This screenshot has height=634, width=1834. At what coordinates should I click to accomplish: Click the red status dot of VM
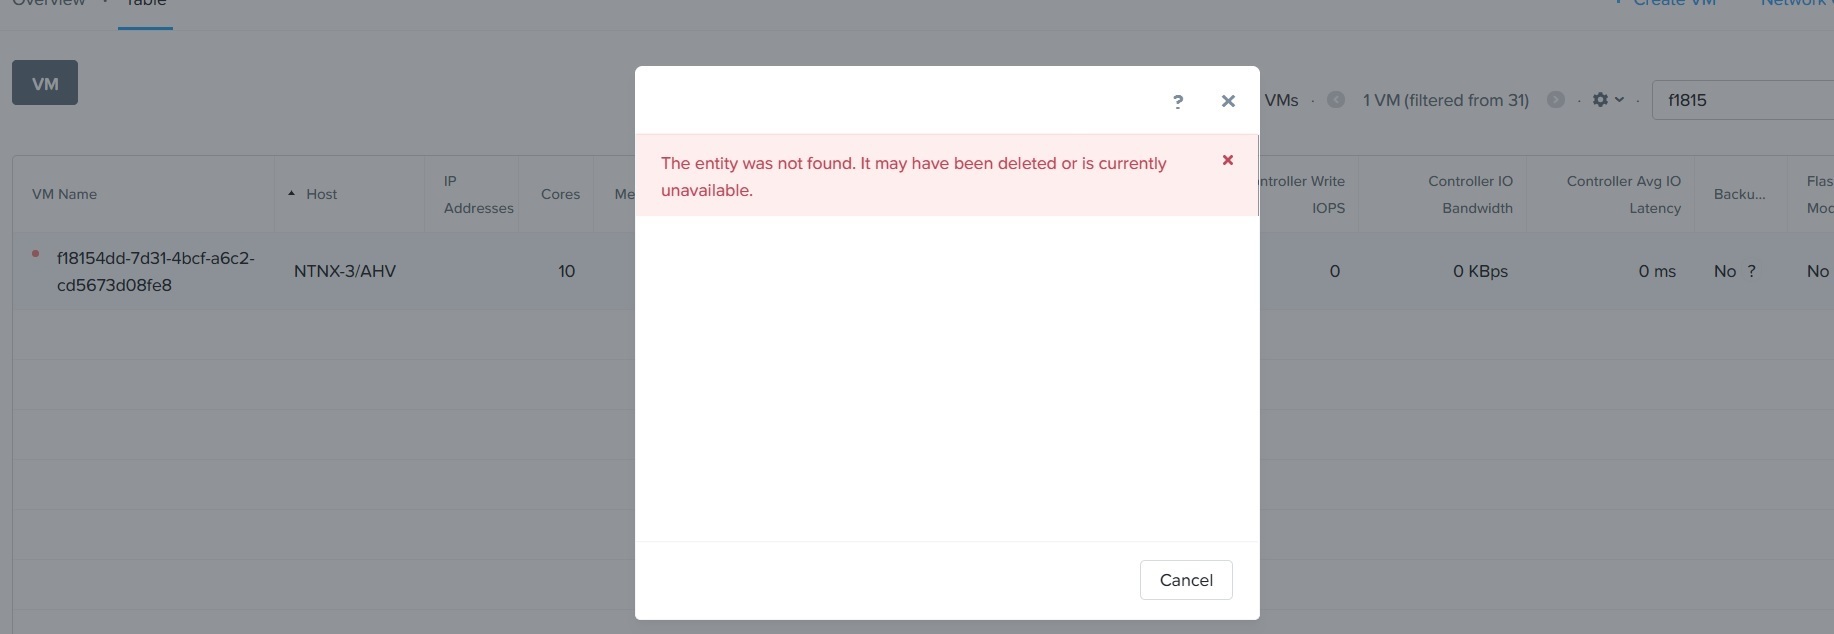(36, 254)
